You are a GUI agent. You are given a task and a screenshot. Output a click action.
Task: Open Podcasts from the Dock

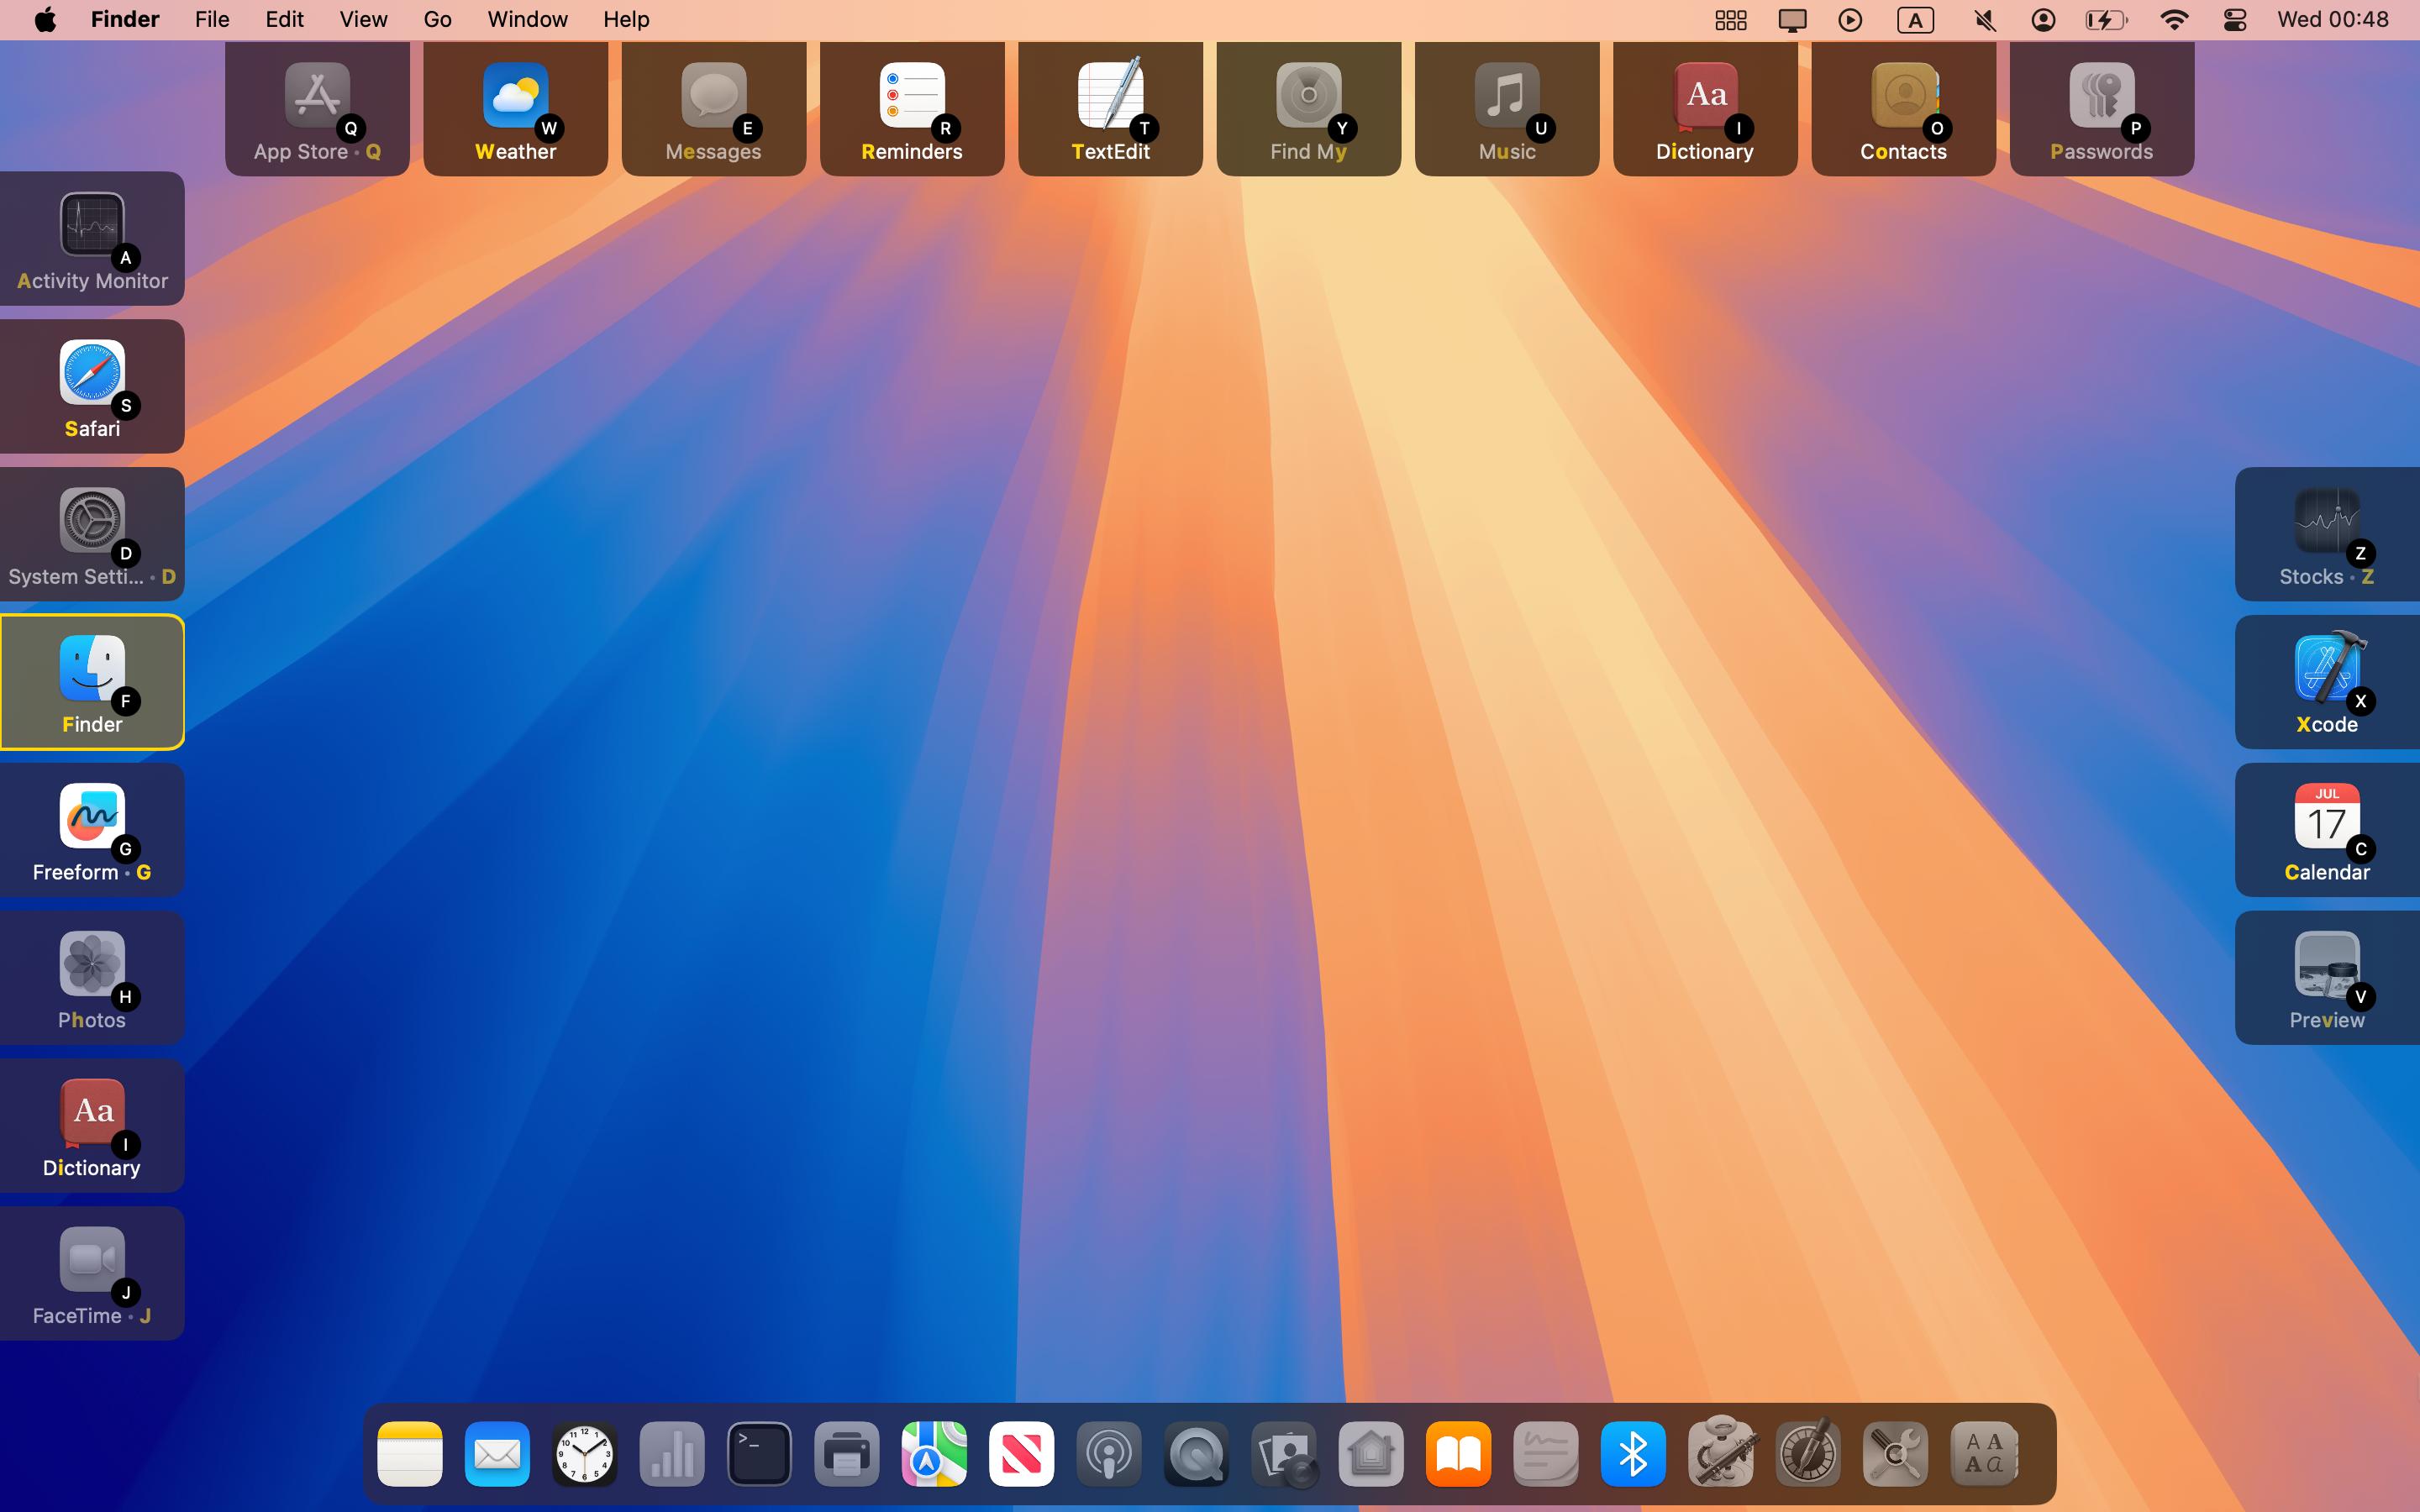coord(1108,1453)
